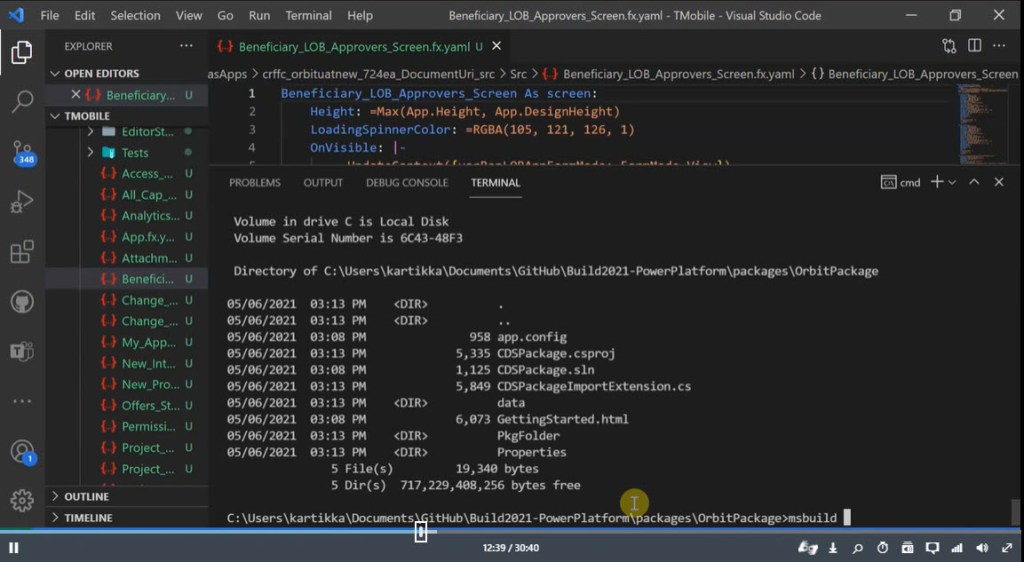Pause the video playback
Screen dimensions: 1024x562
(x=14, y=548)
